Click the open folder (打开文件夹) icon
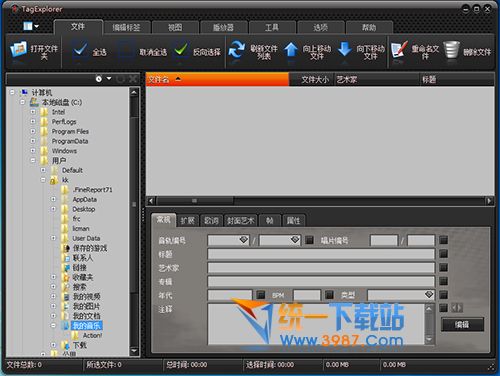Image resolution: width=500 pixels, height=376 pixels. point(18,50)
